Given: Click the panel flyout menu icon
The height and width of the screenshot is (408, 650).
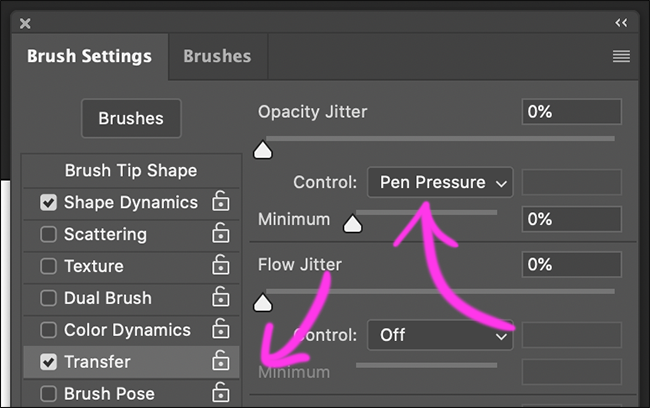Looking at the screenshot, I should tap(621, 57).
